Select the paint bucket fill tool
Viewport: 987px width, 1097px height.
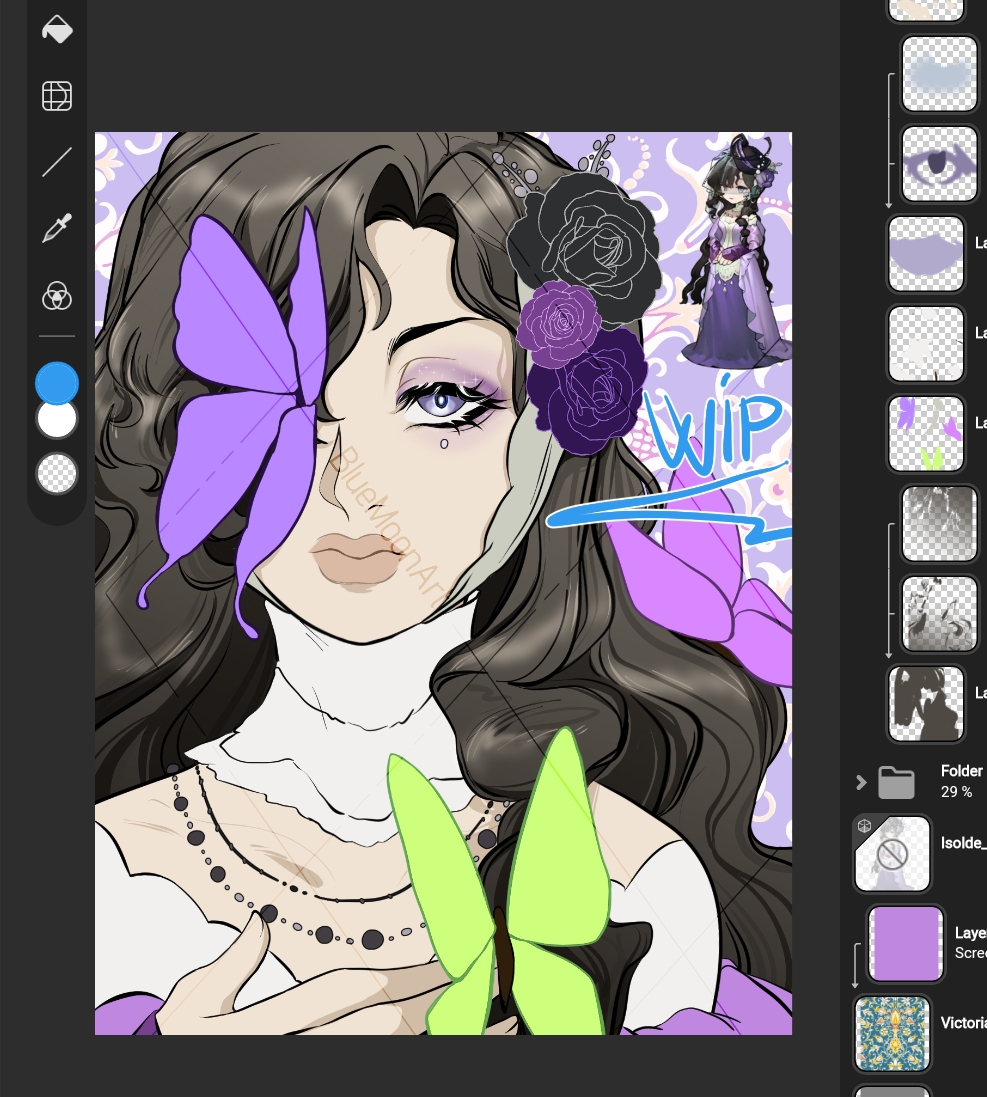[x=57, y=29]
